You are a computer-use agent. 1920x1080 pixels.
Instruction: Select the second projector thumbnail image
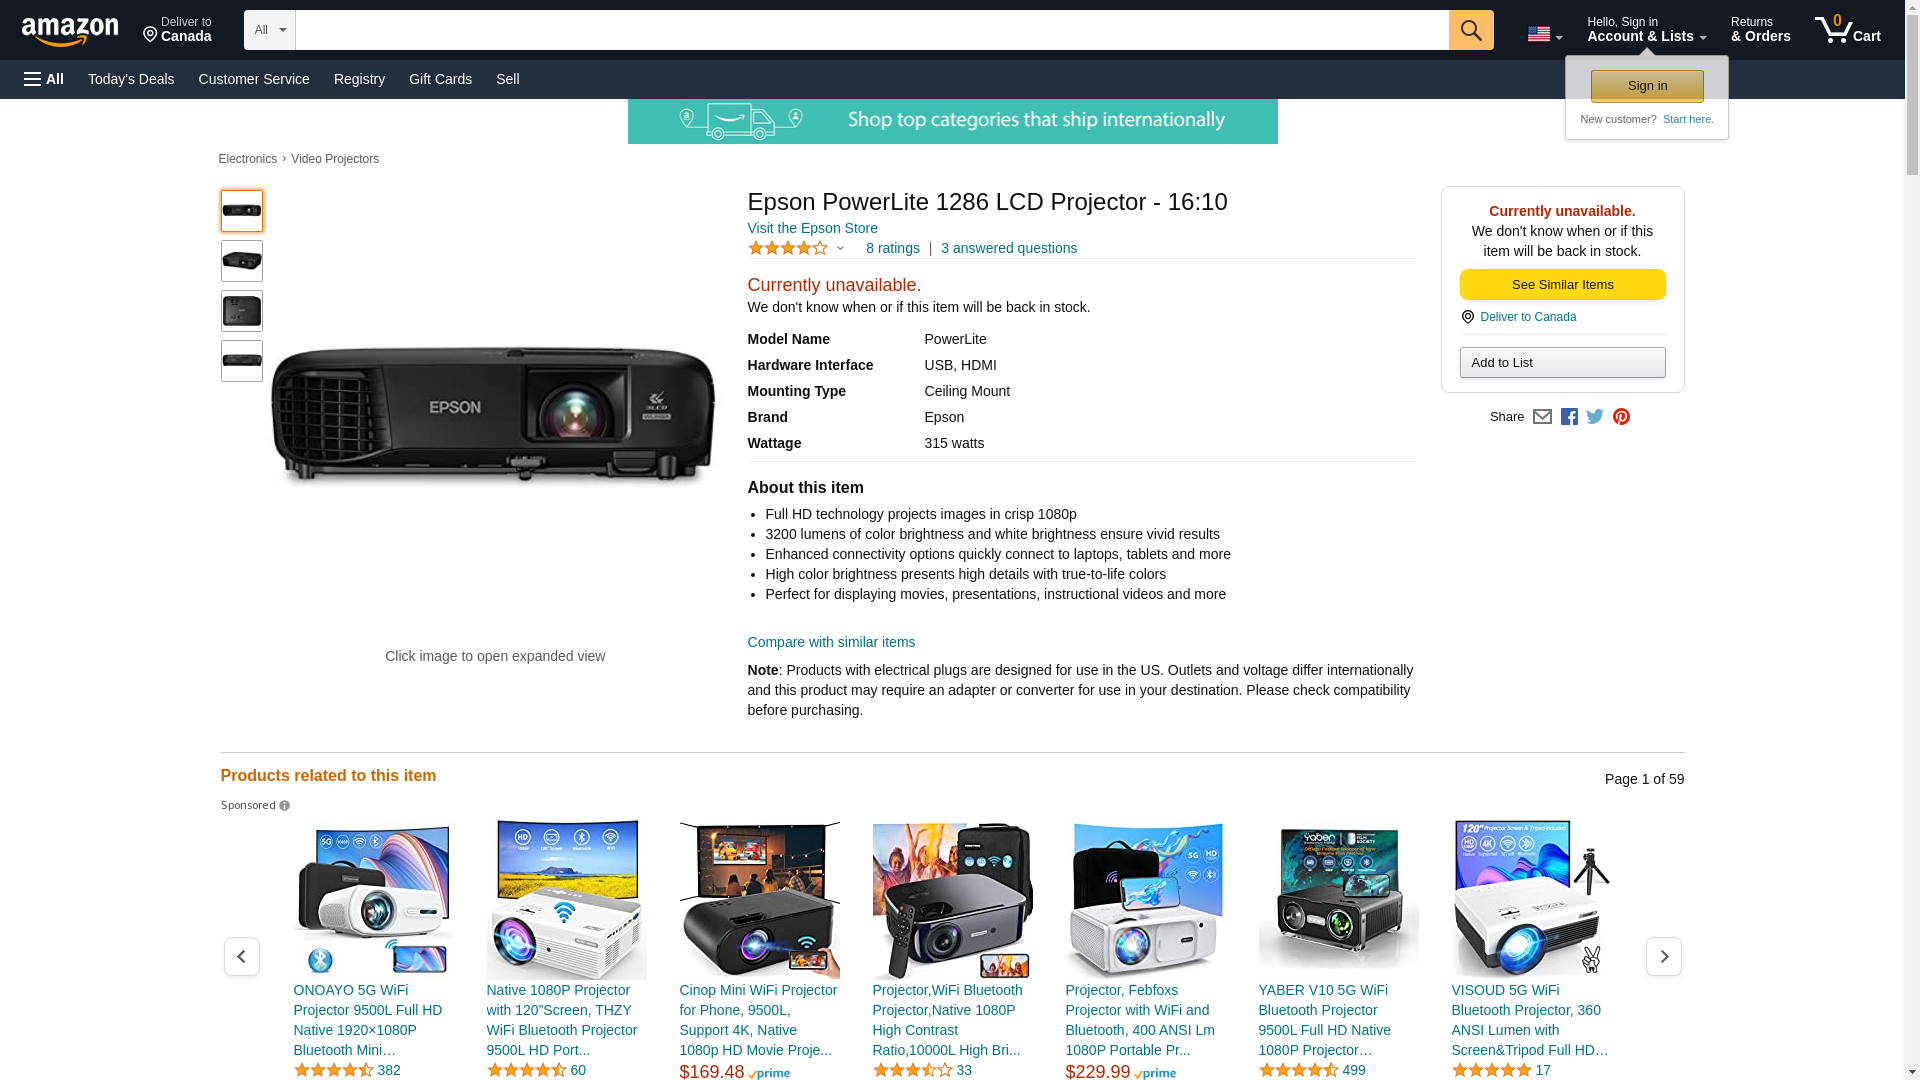(x=242, y=261)
